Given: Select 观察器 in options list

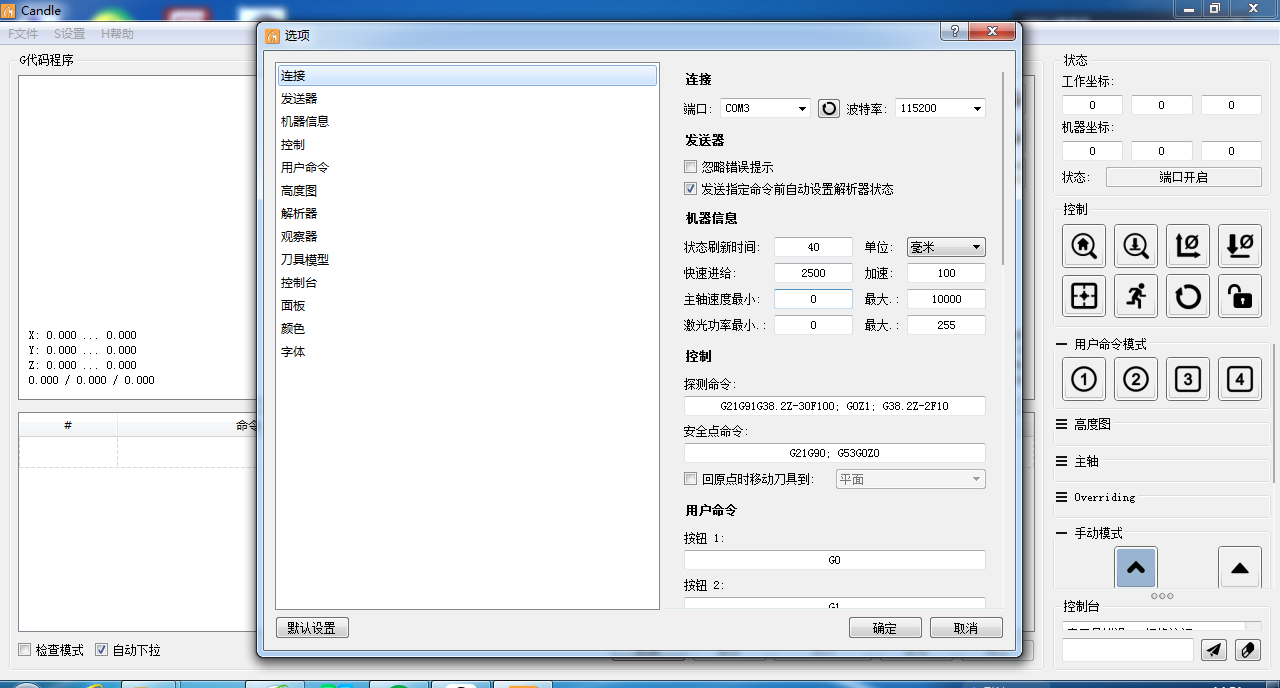Looking at the screenshot, I should pyautogui.click(x=467, y=236).
